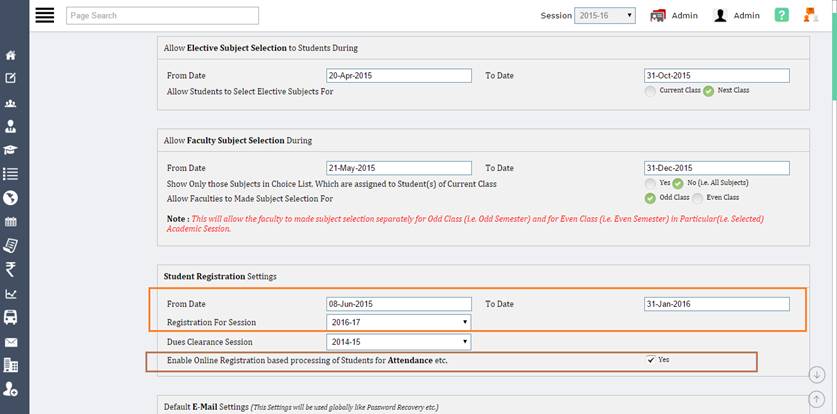Image resolution: width=837 pixels, height=414 pixels.
Task: Select Current Class for elective subjects
Action: [651, 91]
